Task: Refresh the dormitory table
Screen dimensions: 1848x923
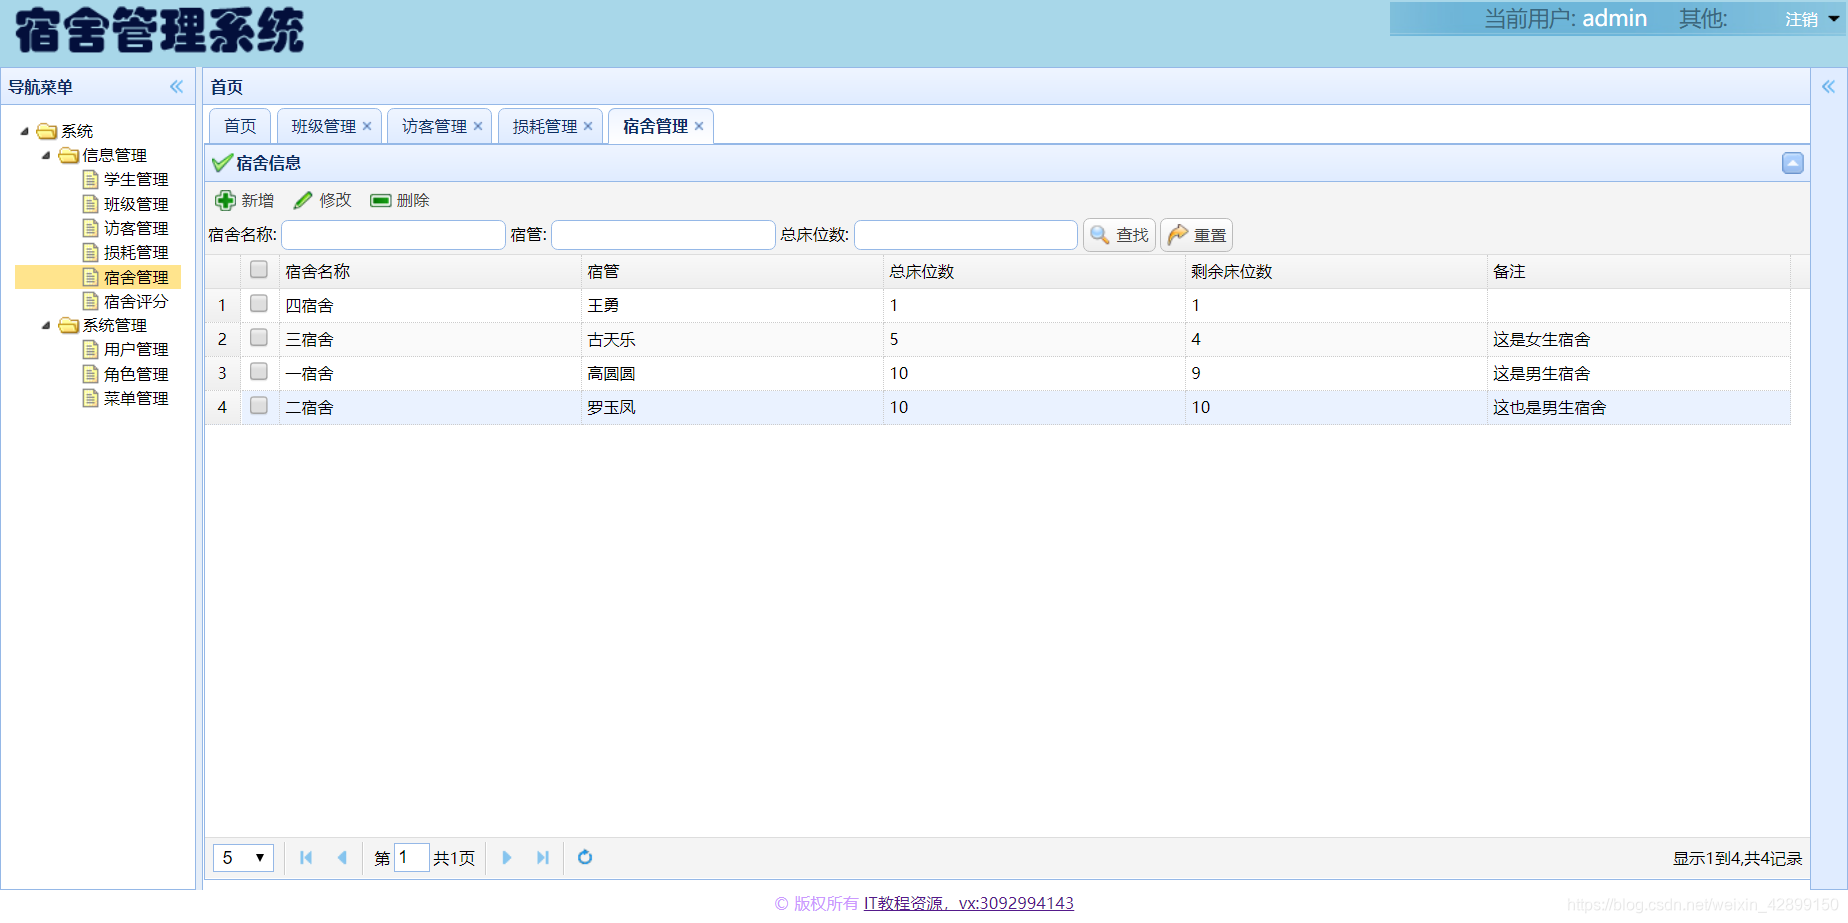Action: click(585, 858)
